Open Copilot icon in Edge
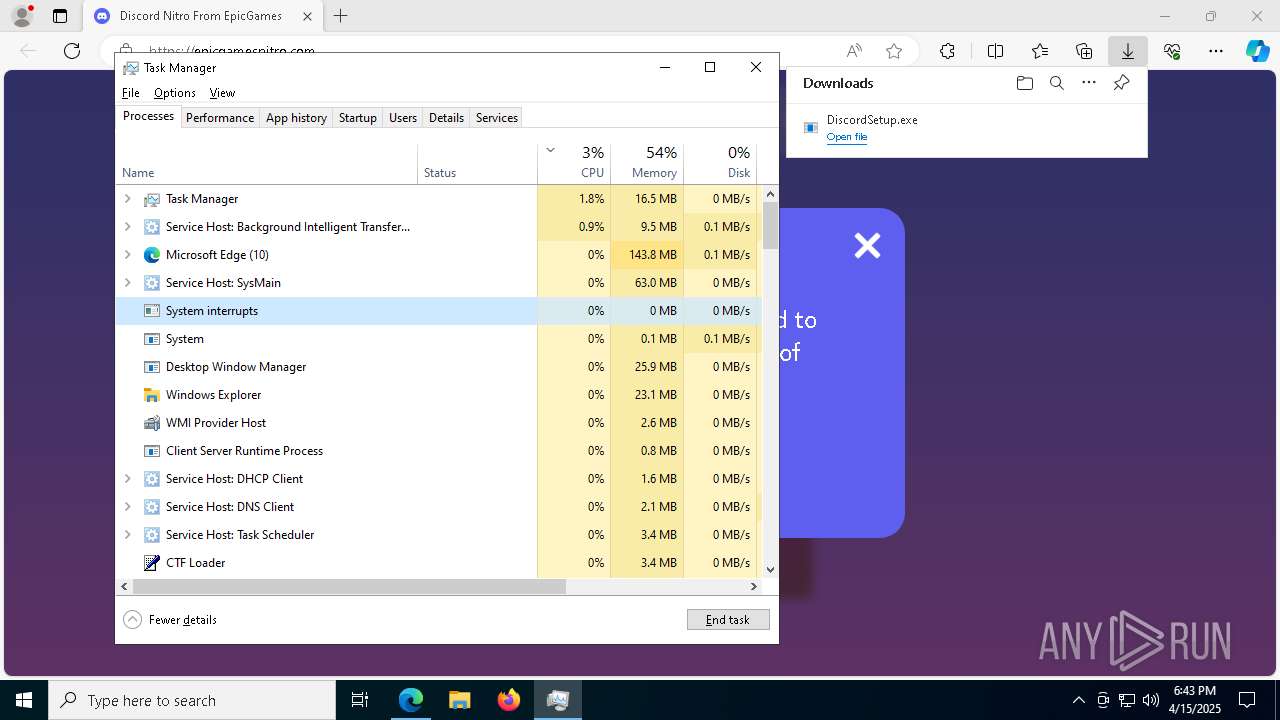This screenshot has width=1280, height=720. (x=1257, y=51)
